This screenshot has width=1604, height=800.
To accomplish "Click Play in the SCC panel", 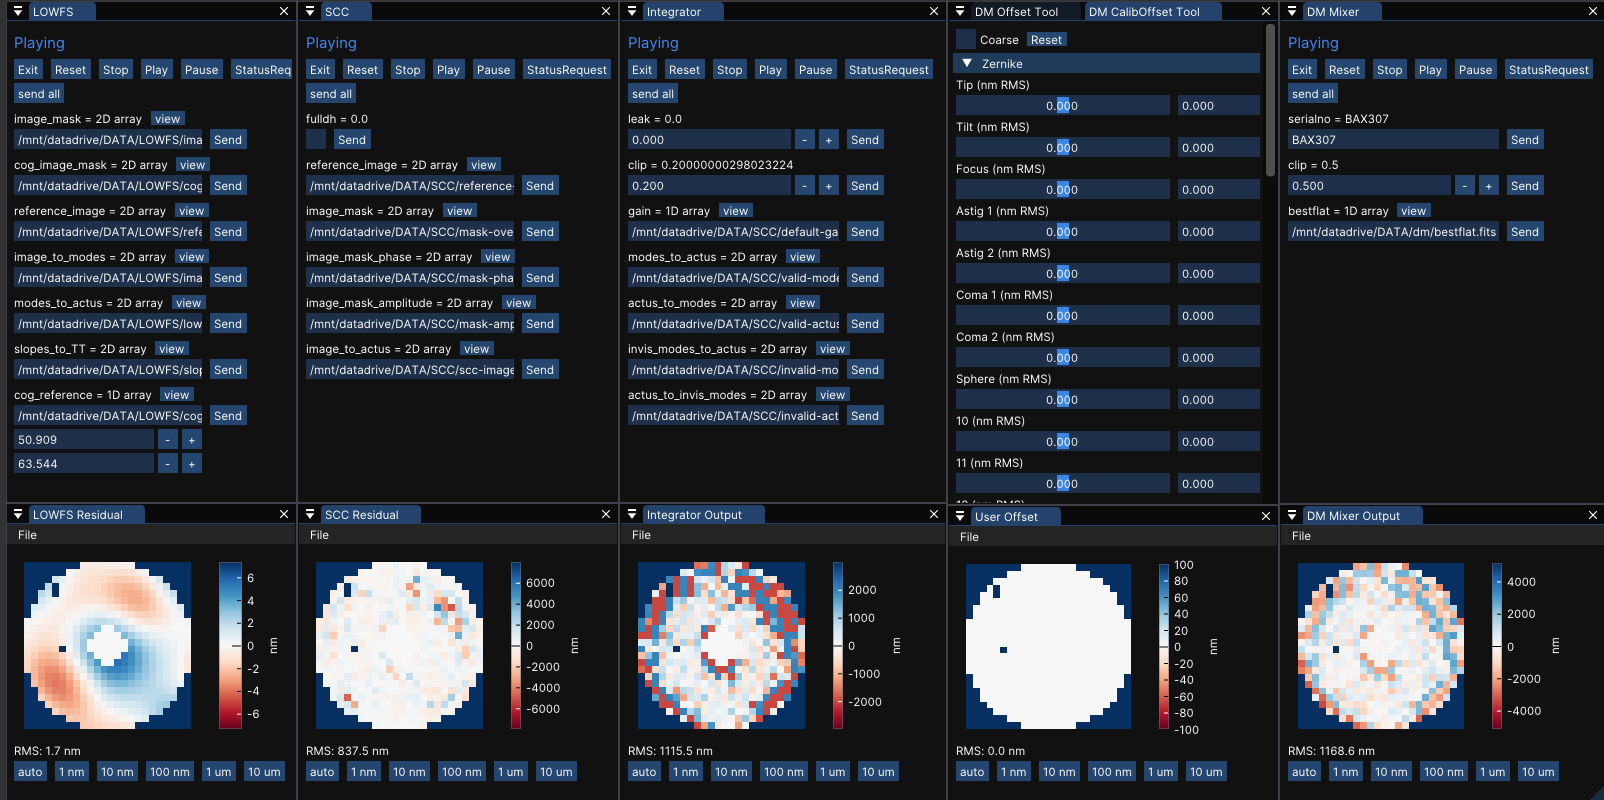I will (x=448, y=70).
